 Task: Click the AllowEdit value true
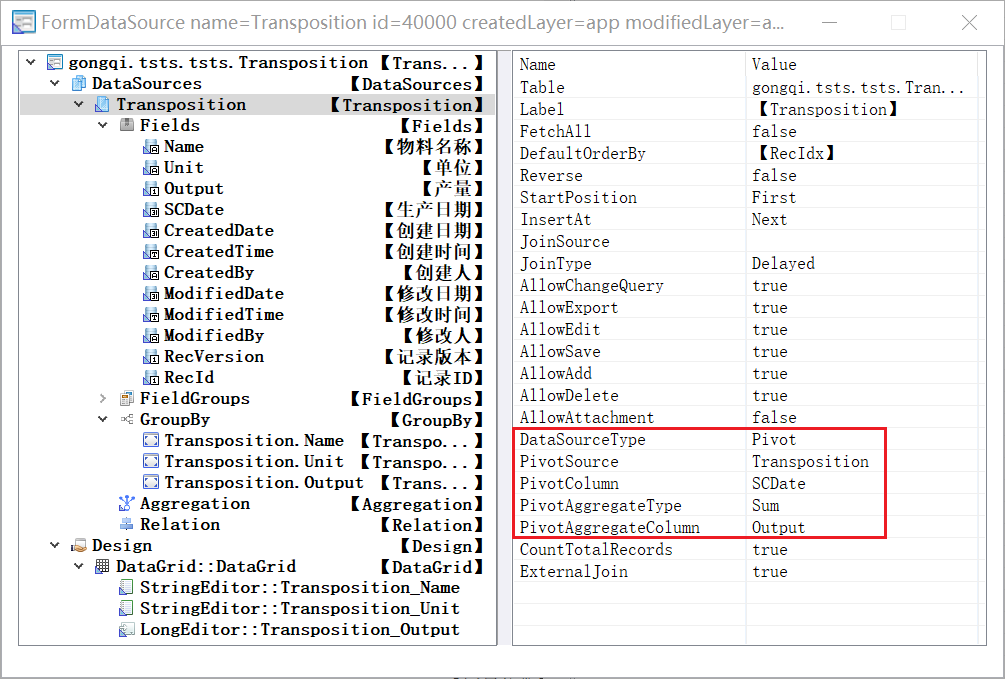[x=769, y=330]
